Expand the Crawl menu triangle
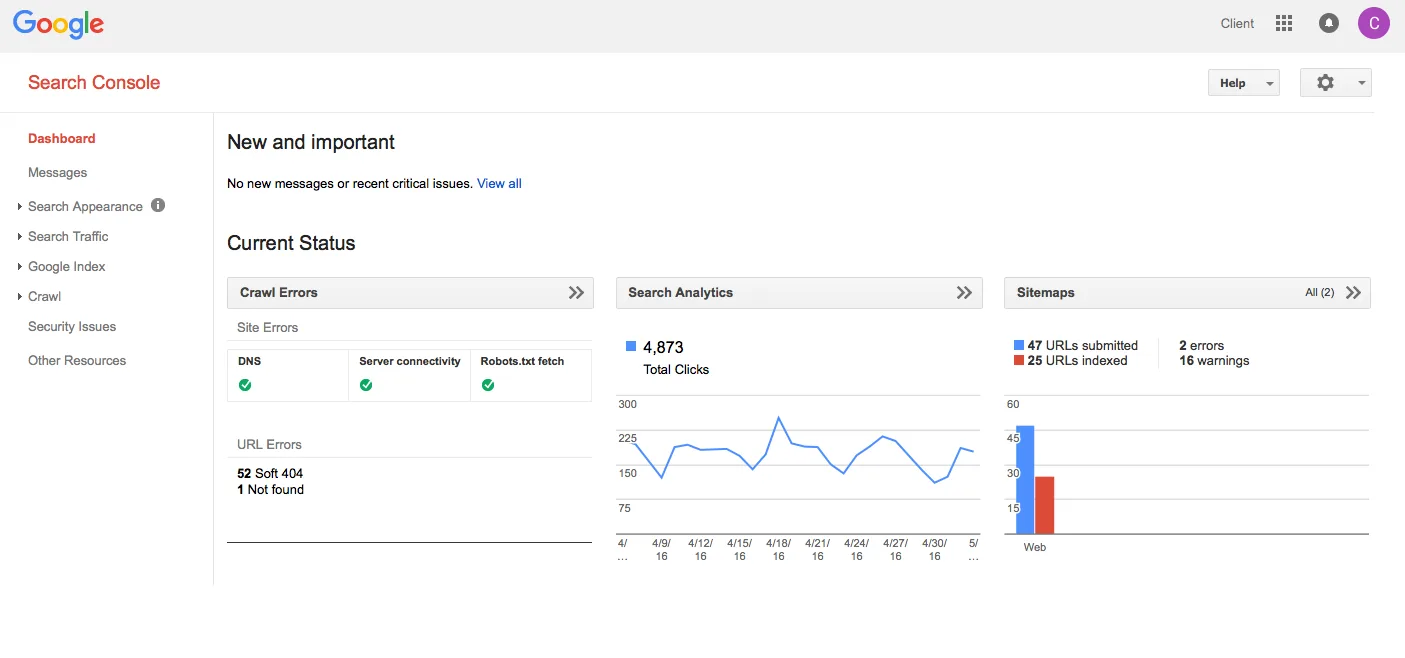This screenshot has height=658, width=1405. [x=20, y=297]
